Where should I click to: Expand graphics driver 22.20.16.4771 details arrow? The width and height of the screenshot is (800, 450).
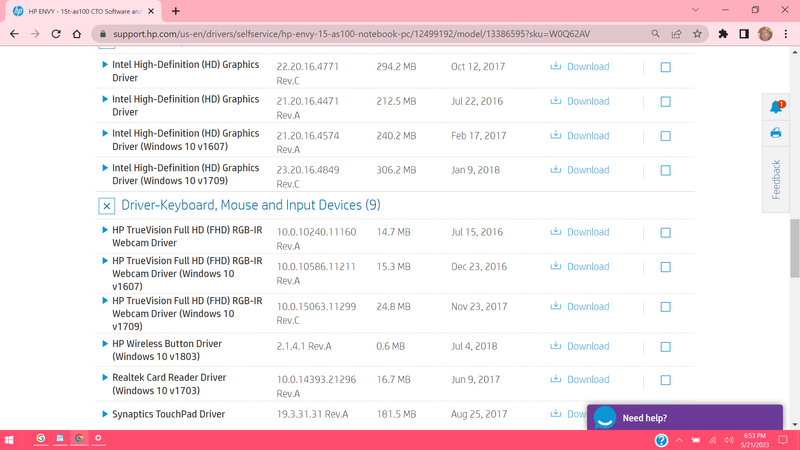coord(105,64)
